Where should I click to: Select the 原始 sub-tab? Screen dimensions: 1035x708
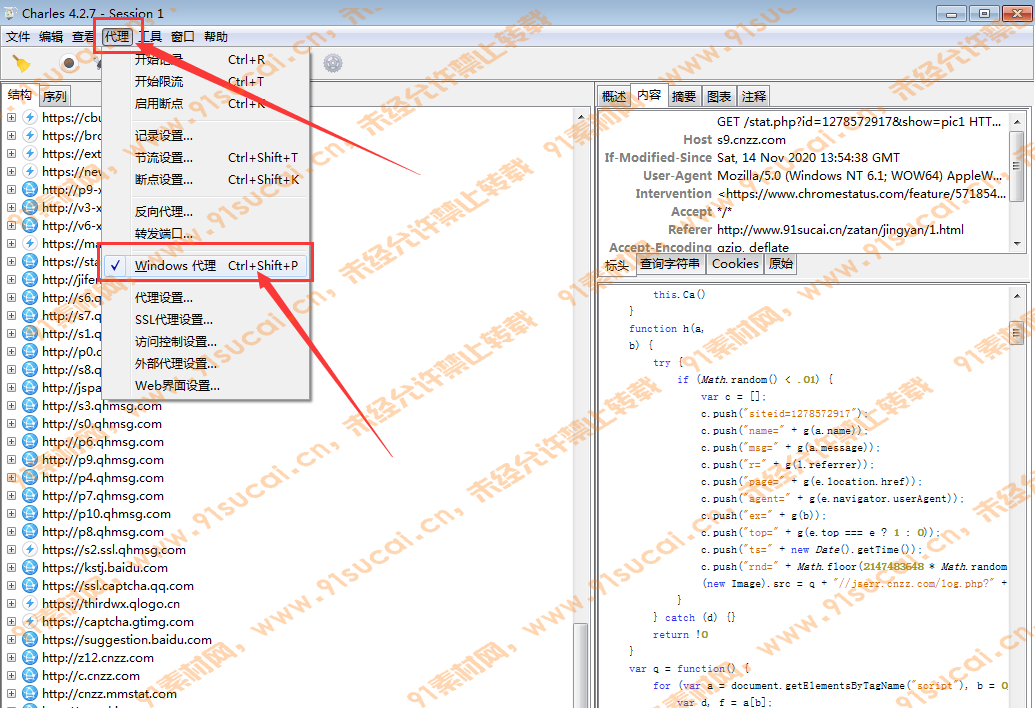[x=781, y=264]
